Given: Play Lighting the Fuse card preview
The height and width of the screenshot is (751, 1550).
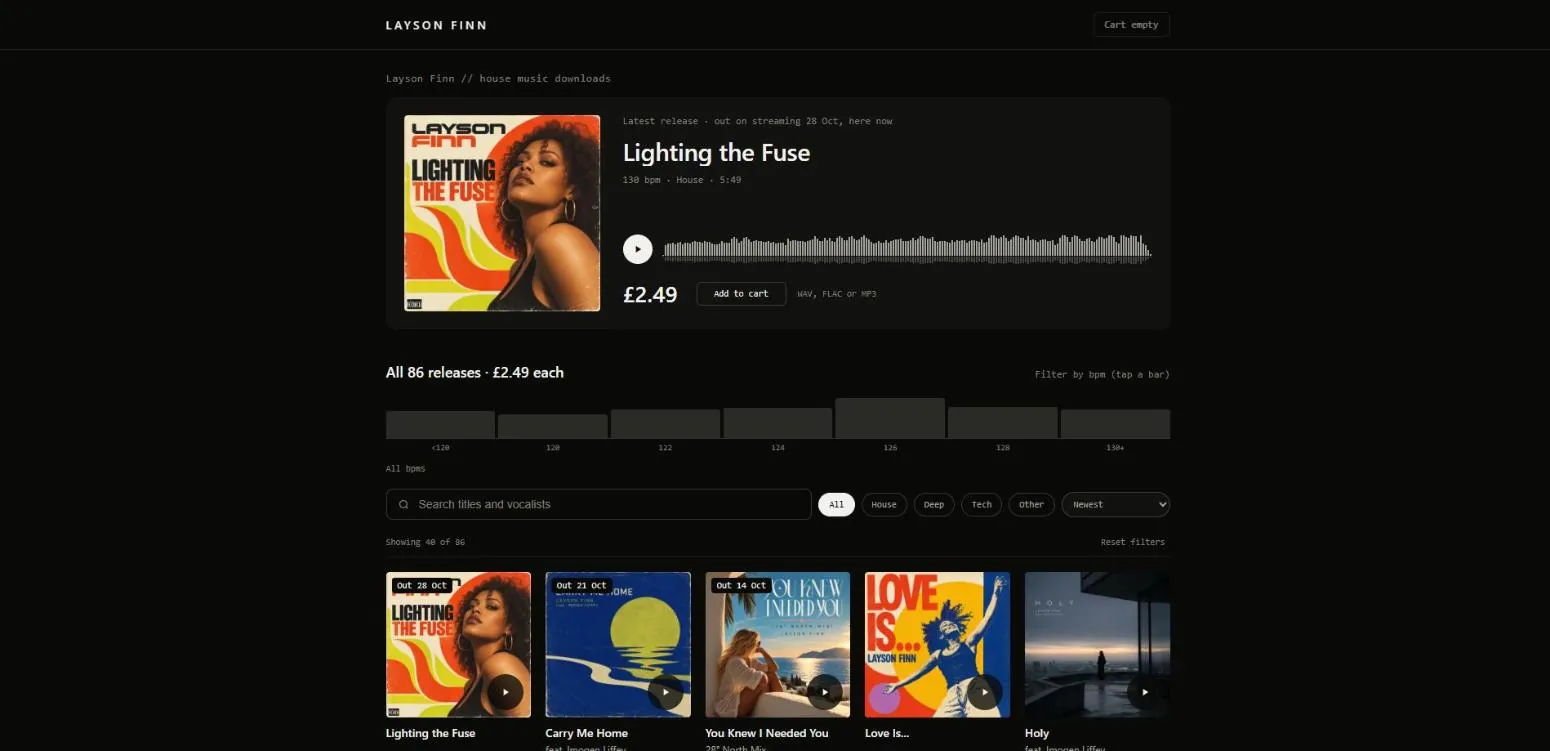Looking at the screenshot, I should coord(505,692).
